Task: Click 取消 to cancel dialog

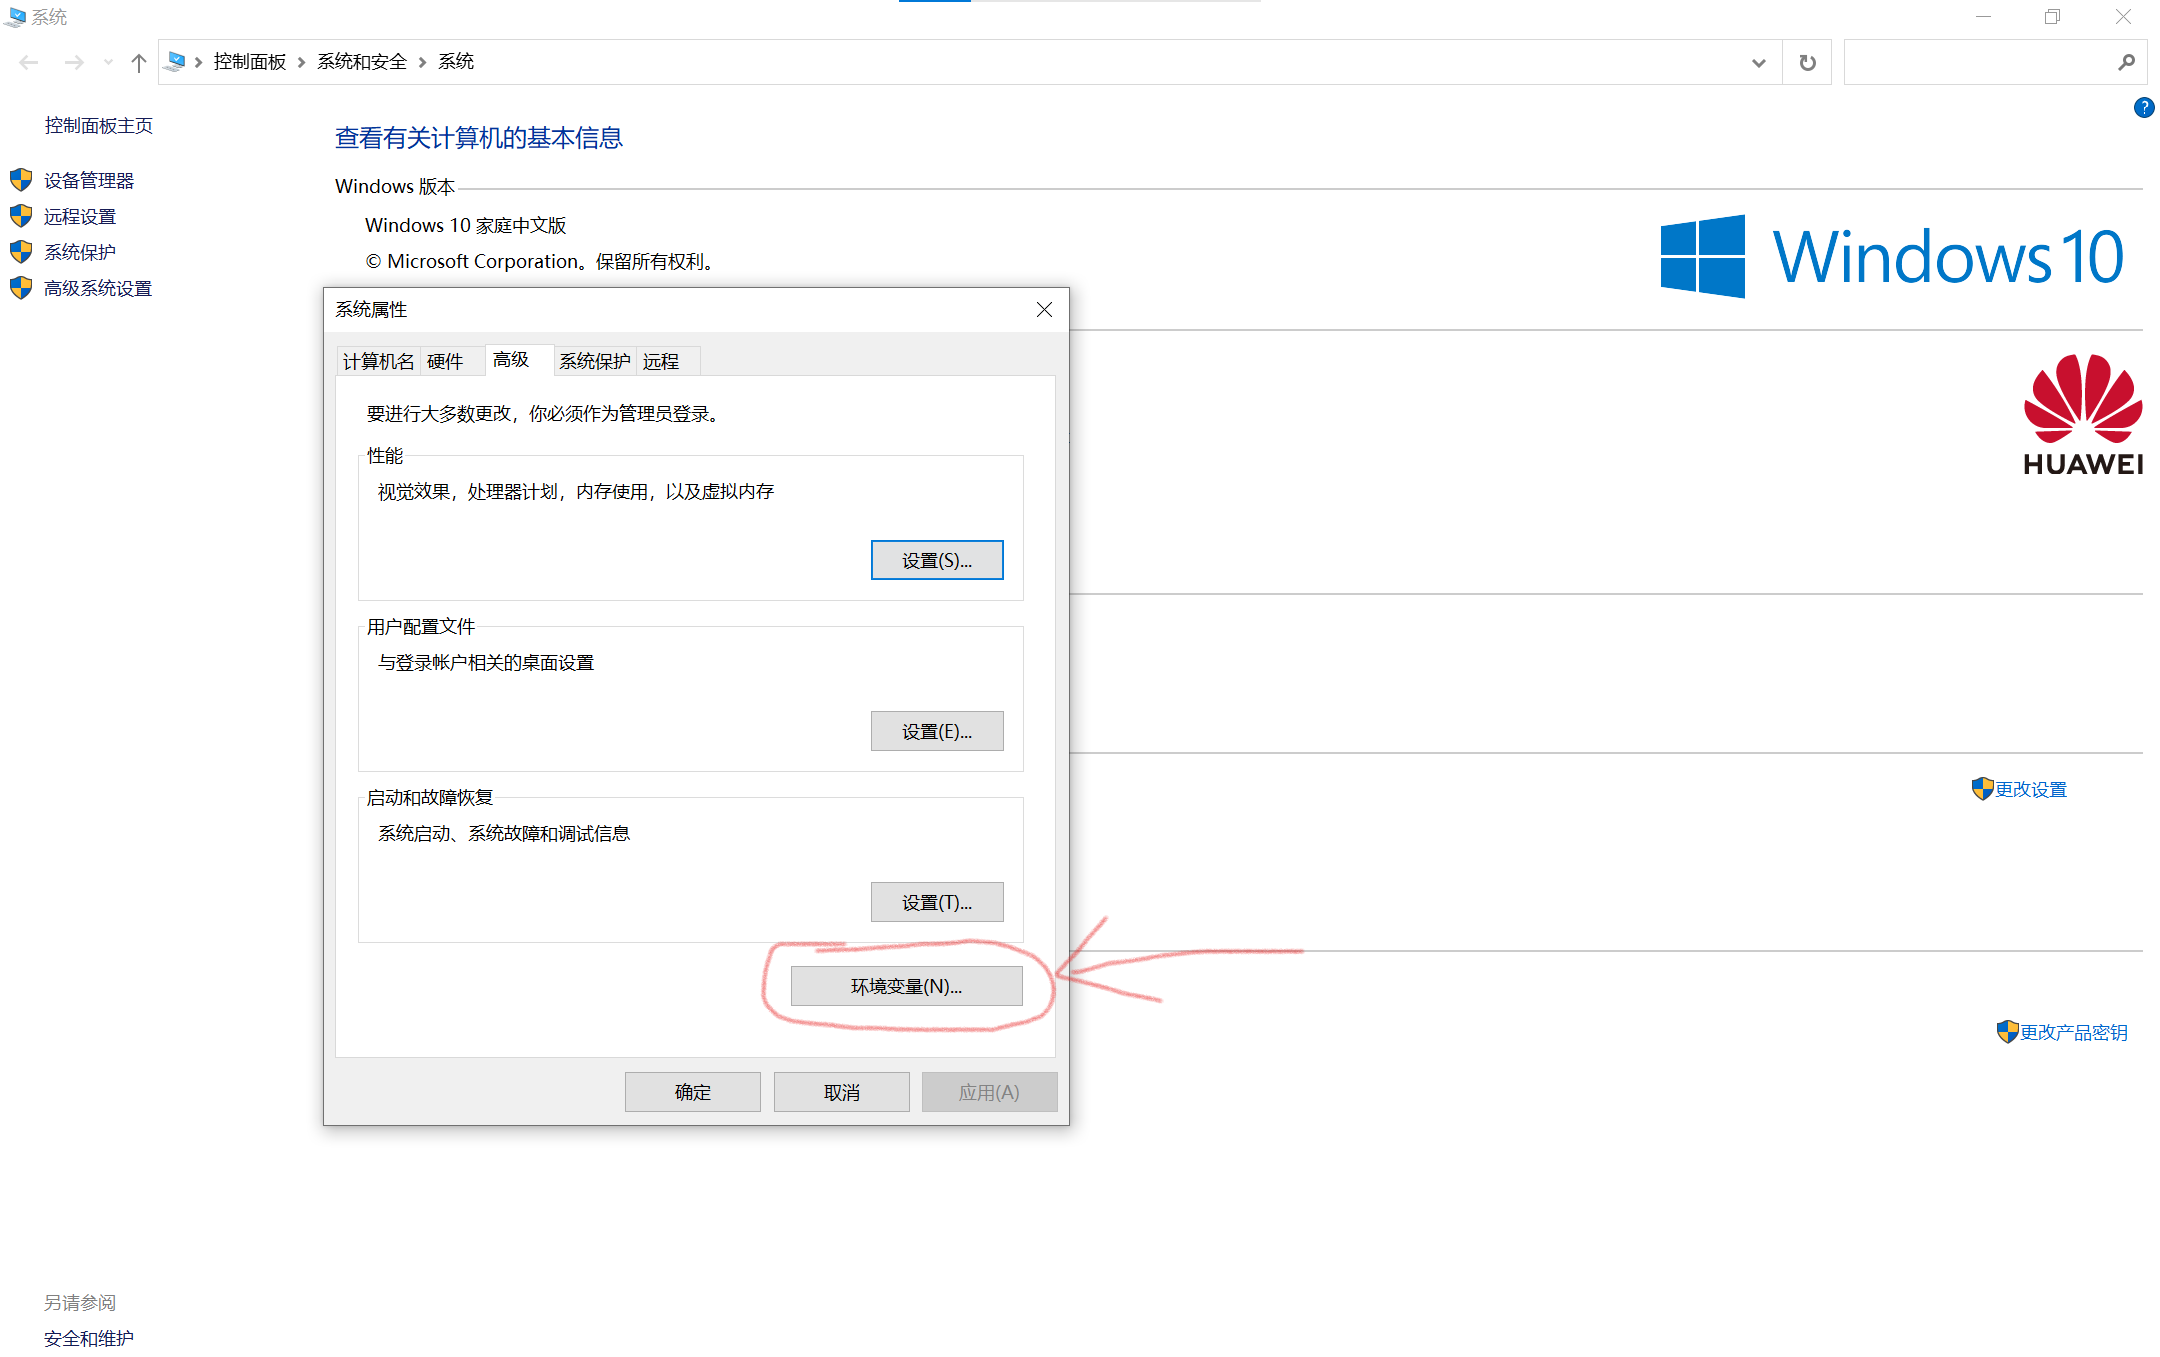Action: (842, 1092)
